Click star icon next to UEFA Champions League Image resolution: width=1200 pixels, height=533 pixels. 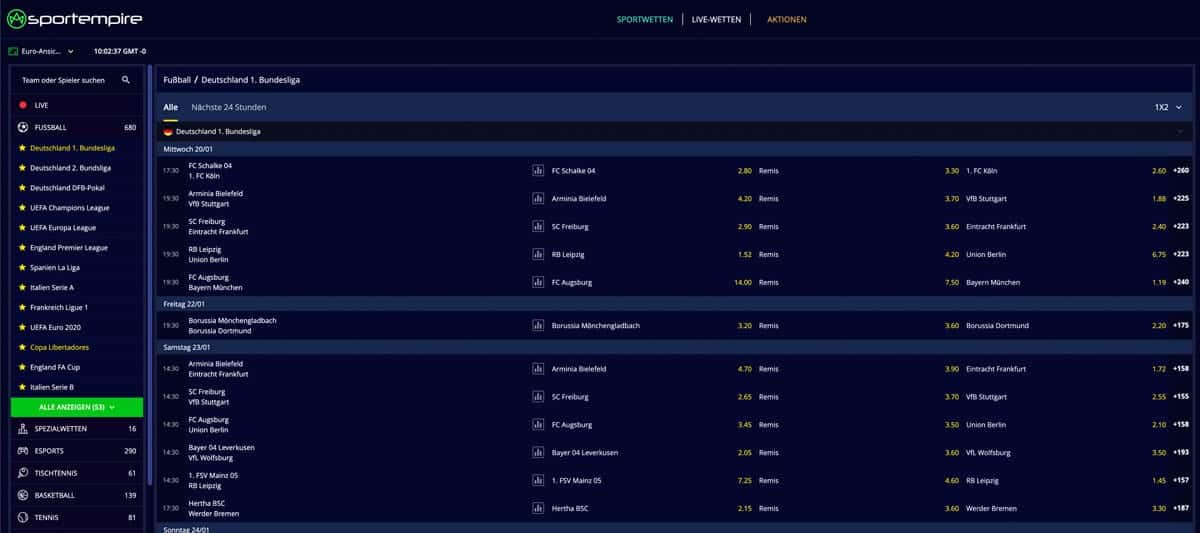pos(22,207)
